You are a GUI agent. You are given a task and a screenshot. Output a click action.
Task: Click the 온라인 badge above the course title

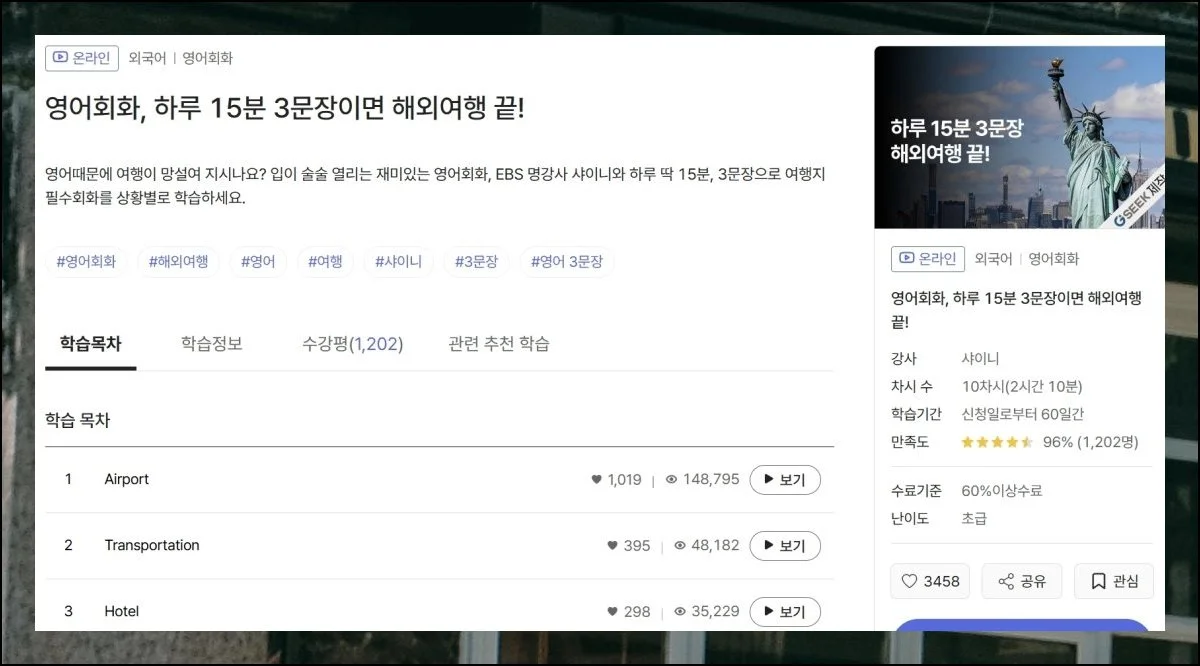[x=82, y=58]
